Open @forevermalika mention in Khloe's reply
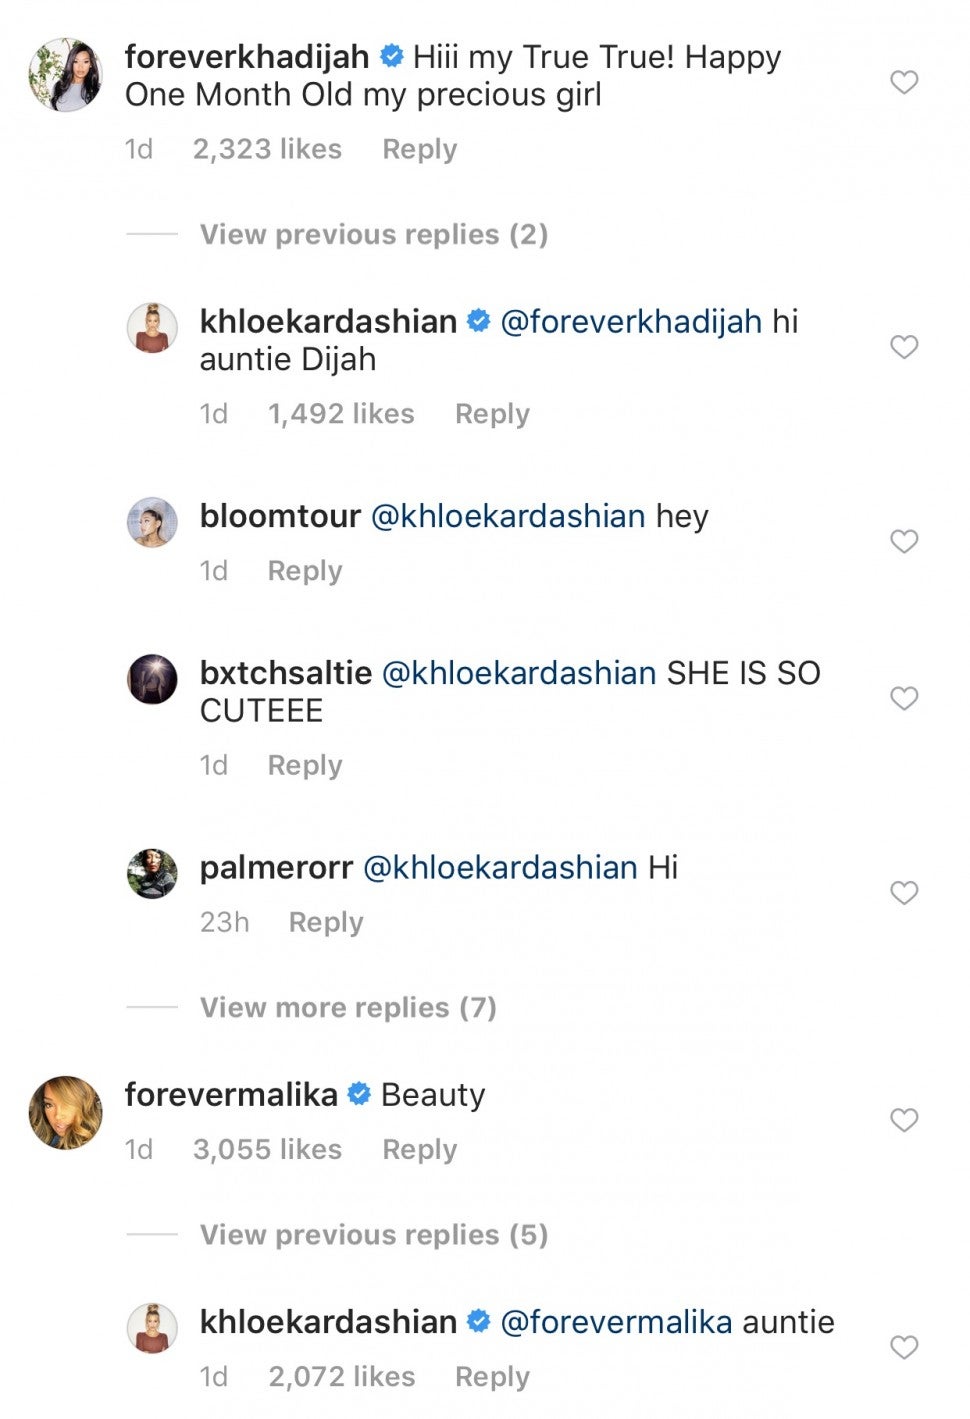970x1419 pixels. click(616, 1322)
